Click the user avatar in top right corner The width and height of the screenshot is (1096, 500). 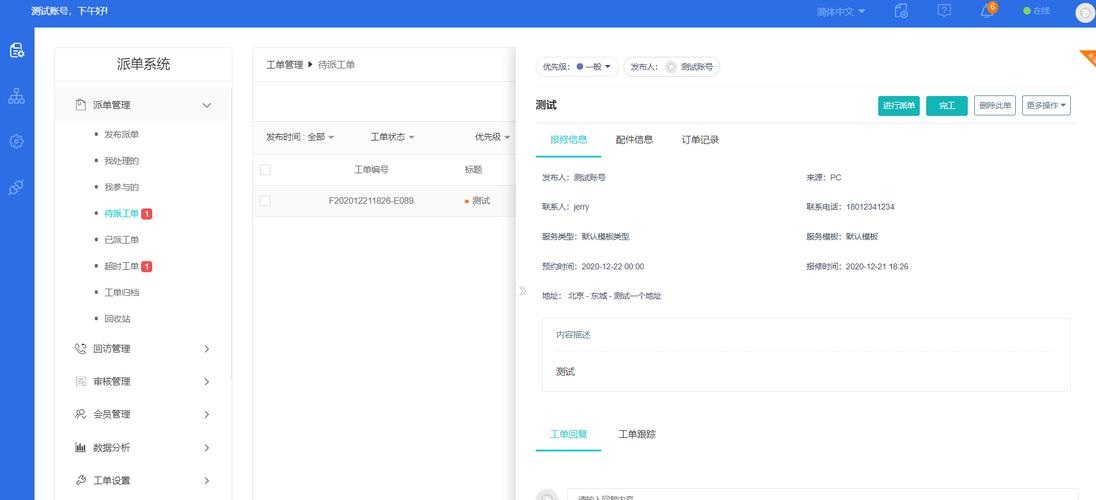coord(1086,13)
